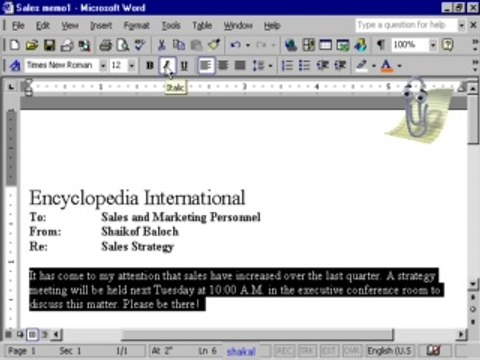The width and height of the screenshot is (480, 360).
Task: Switch to Normal view button
Action: 9,334
